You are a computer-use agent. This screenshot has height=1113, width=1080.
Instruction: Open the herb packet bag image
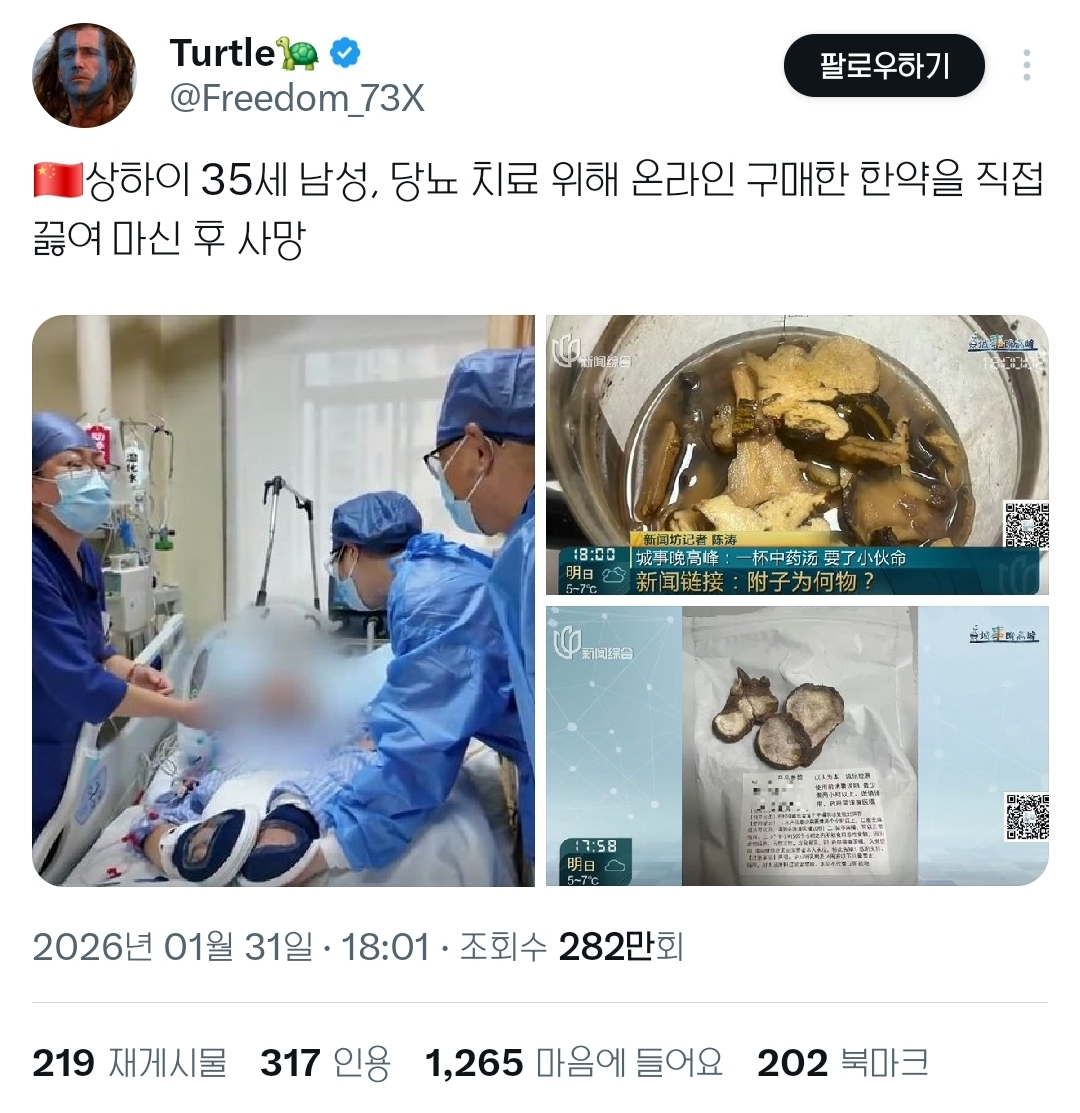797,746
